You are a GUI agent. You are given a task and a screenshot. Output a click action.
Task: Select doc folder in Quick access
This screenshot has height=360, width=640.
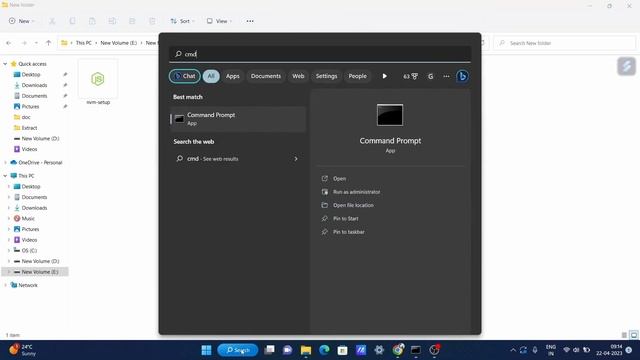[x=26, y=117]
